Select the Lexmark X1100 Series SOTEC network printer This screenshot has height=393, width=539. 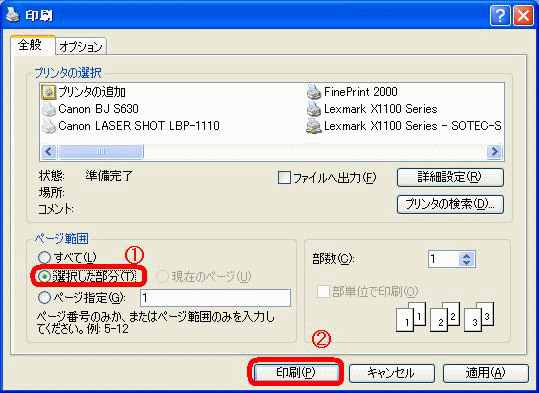[x=404, y=126]
